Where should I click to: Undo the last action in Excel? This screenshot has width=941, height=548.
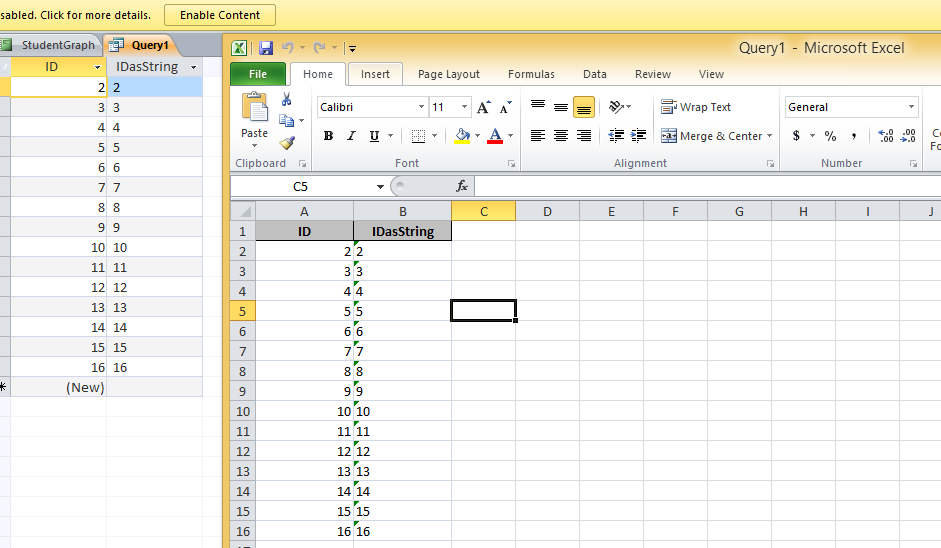(x=288, y=48)
